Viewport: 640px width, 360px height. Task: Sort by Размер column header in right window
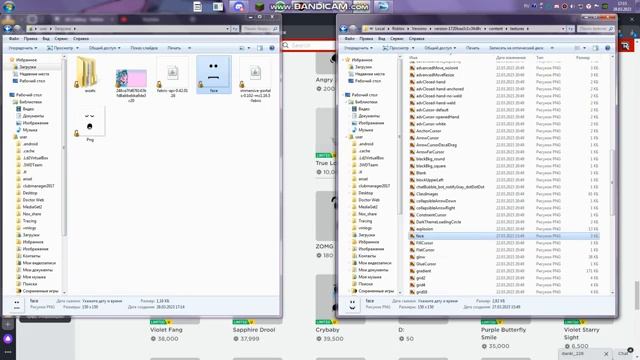coord(582,58)
